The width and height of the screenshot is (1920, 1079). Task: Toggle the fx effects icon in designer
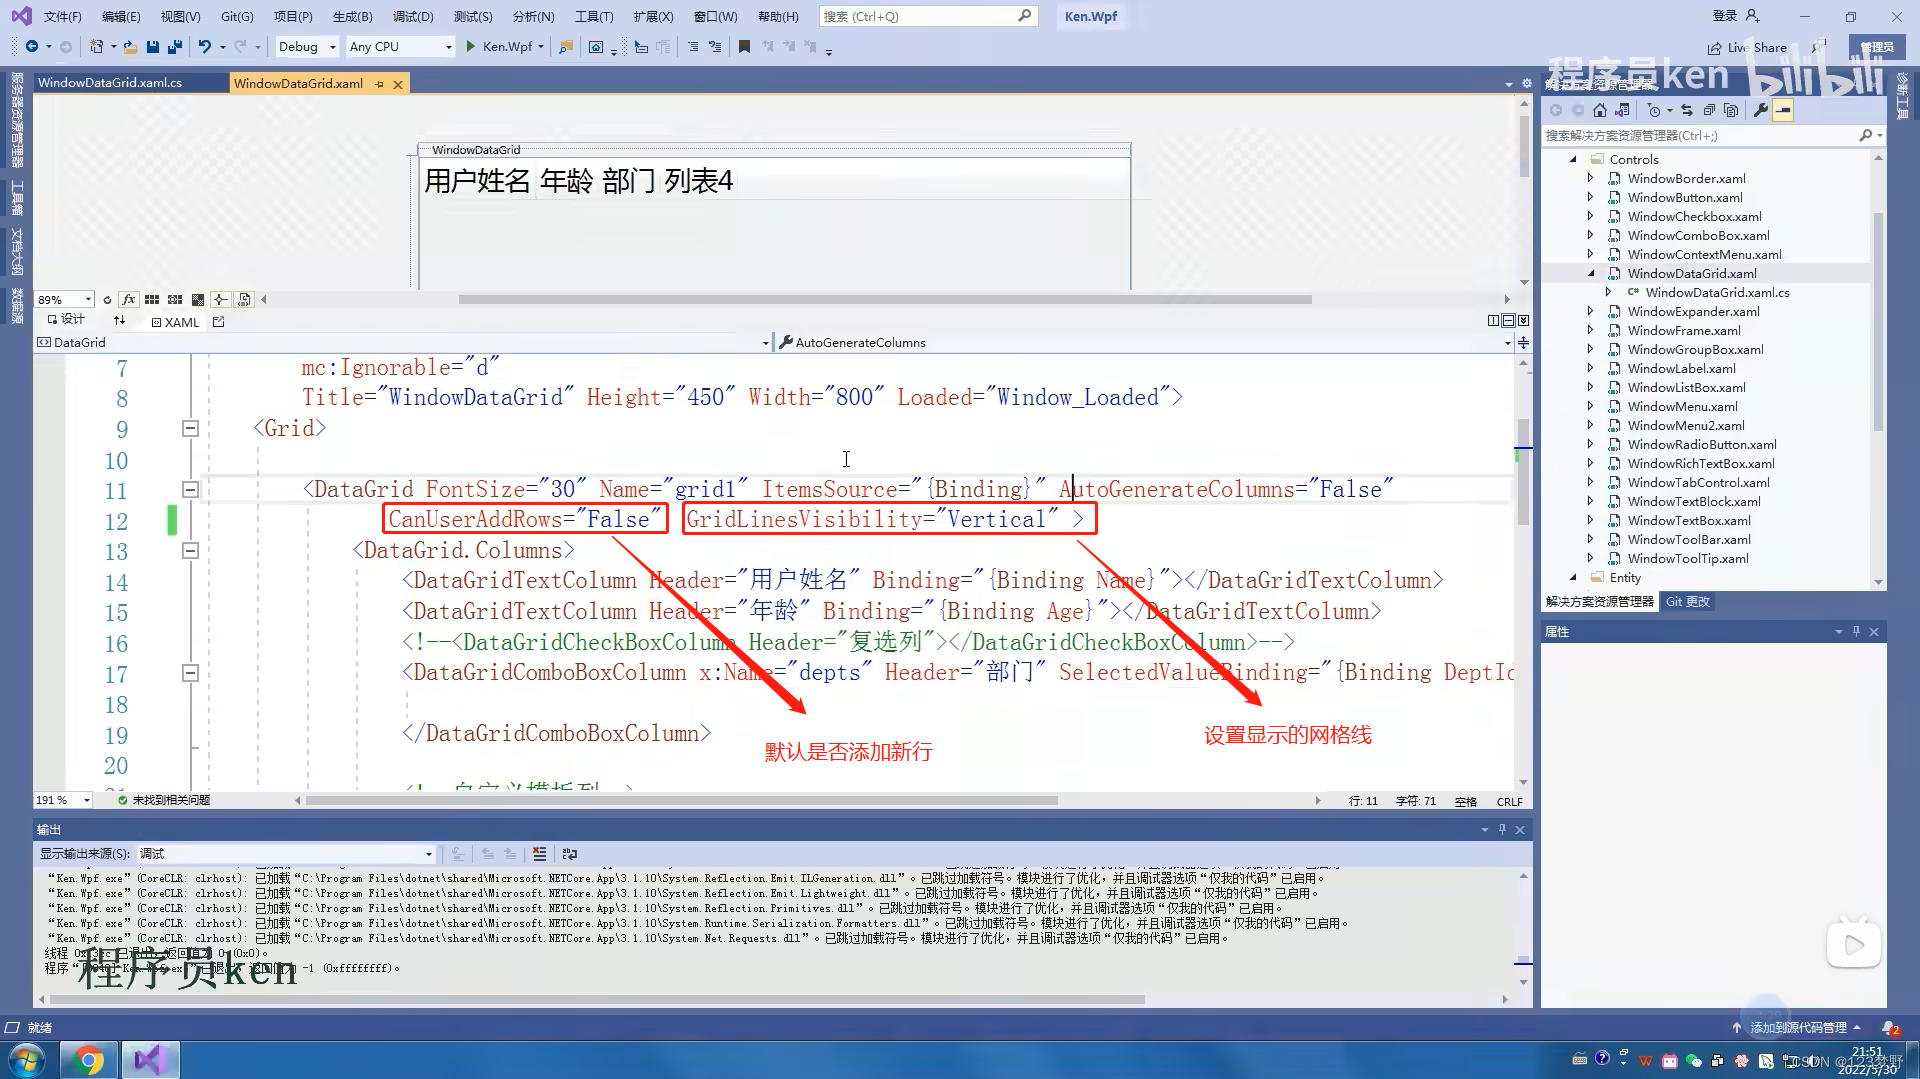click(x=128, y=299)
